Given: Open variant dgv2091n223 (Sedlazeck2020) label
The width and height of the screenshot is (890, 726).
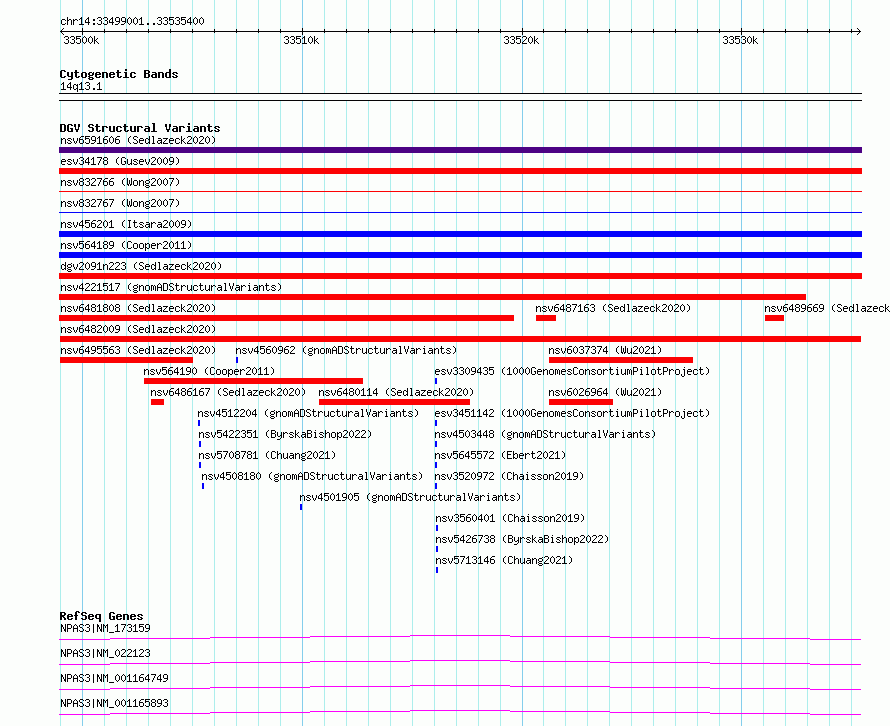Looking at the screenshot, I should pos(141,266).
